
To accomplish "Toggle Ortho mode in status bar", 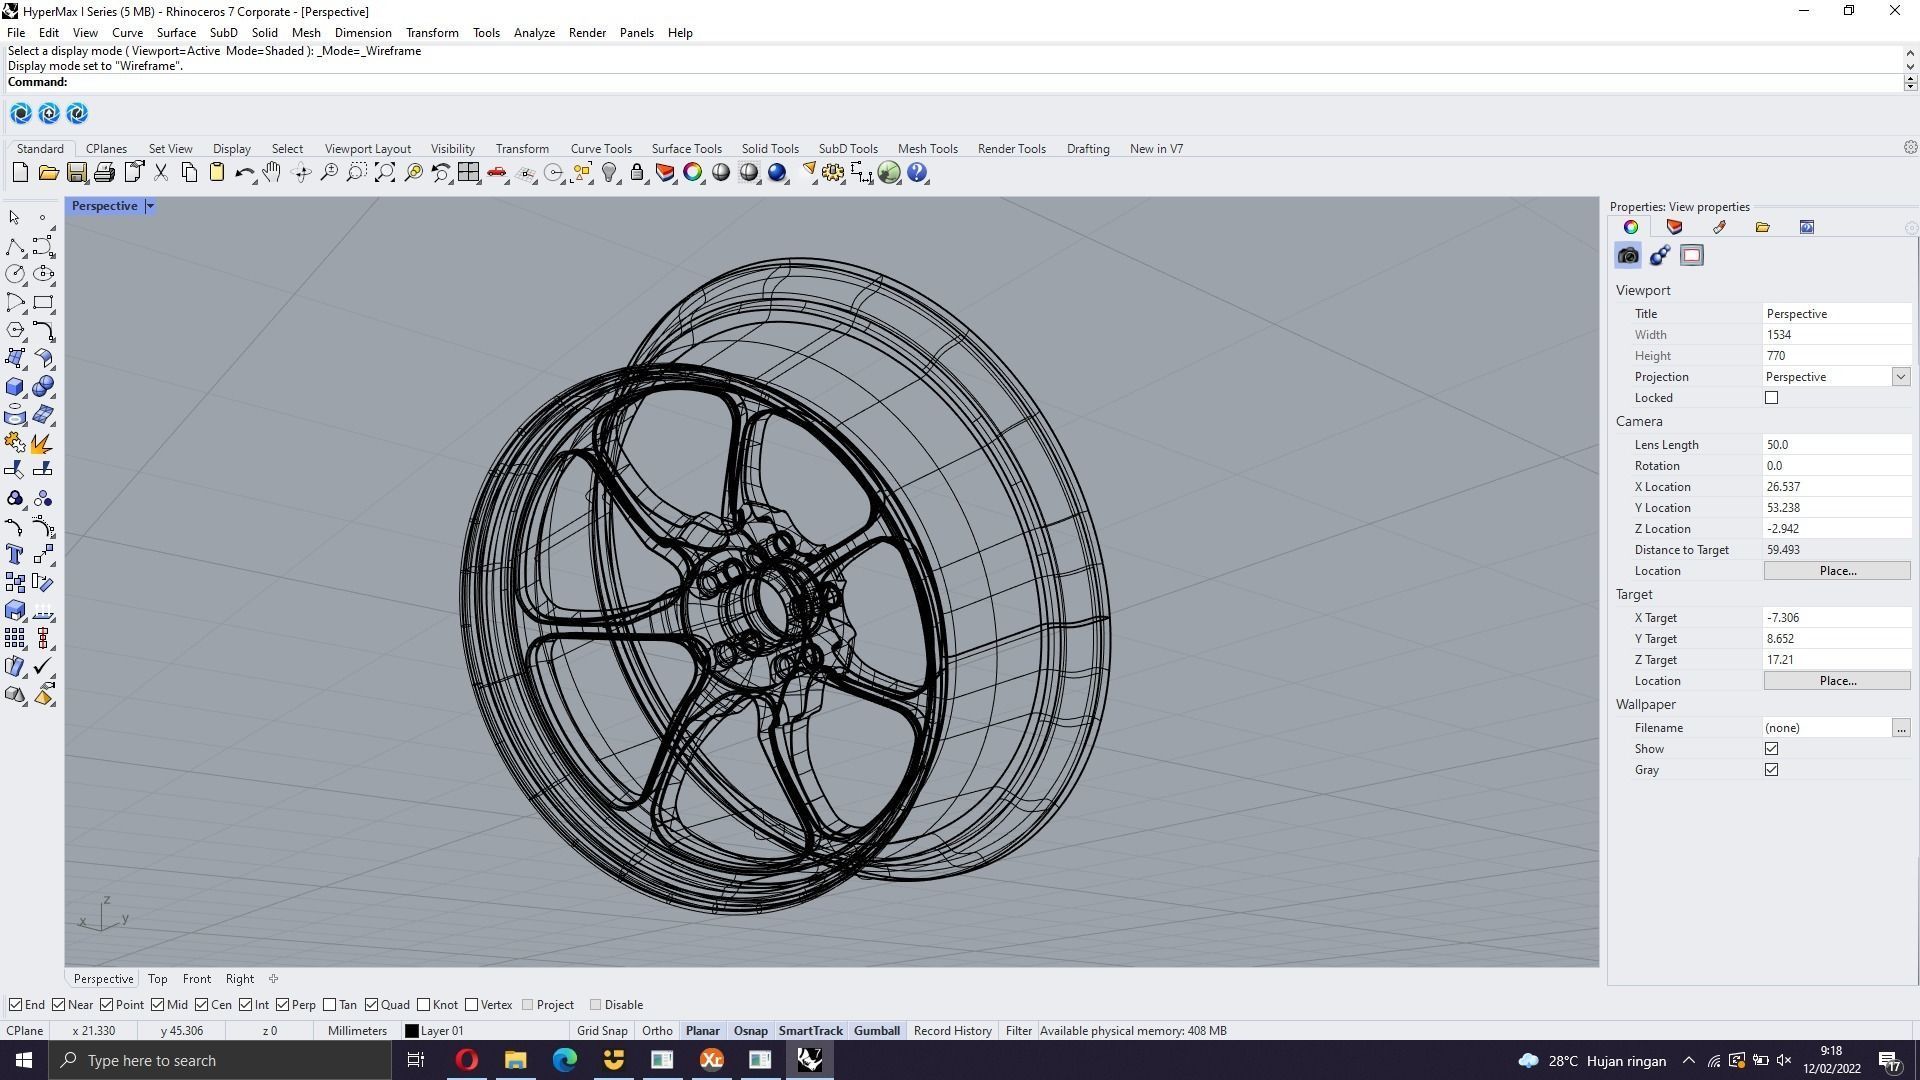I will [x=657, y=1031].
